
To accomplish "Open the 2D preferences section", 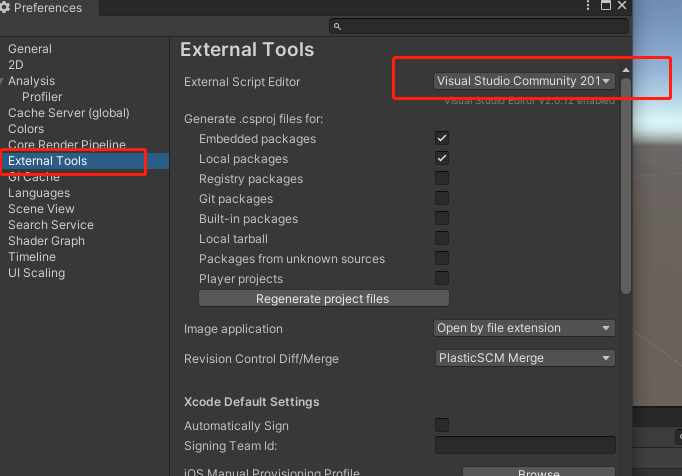I will [16, 65].
